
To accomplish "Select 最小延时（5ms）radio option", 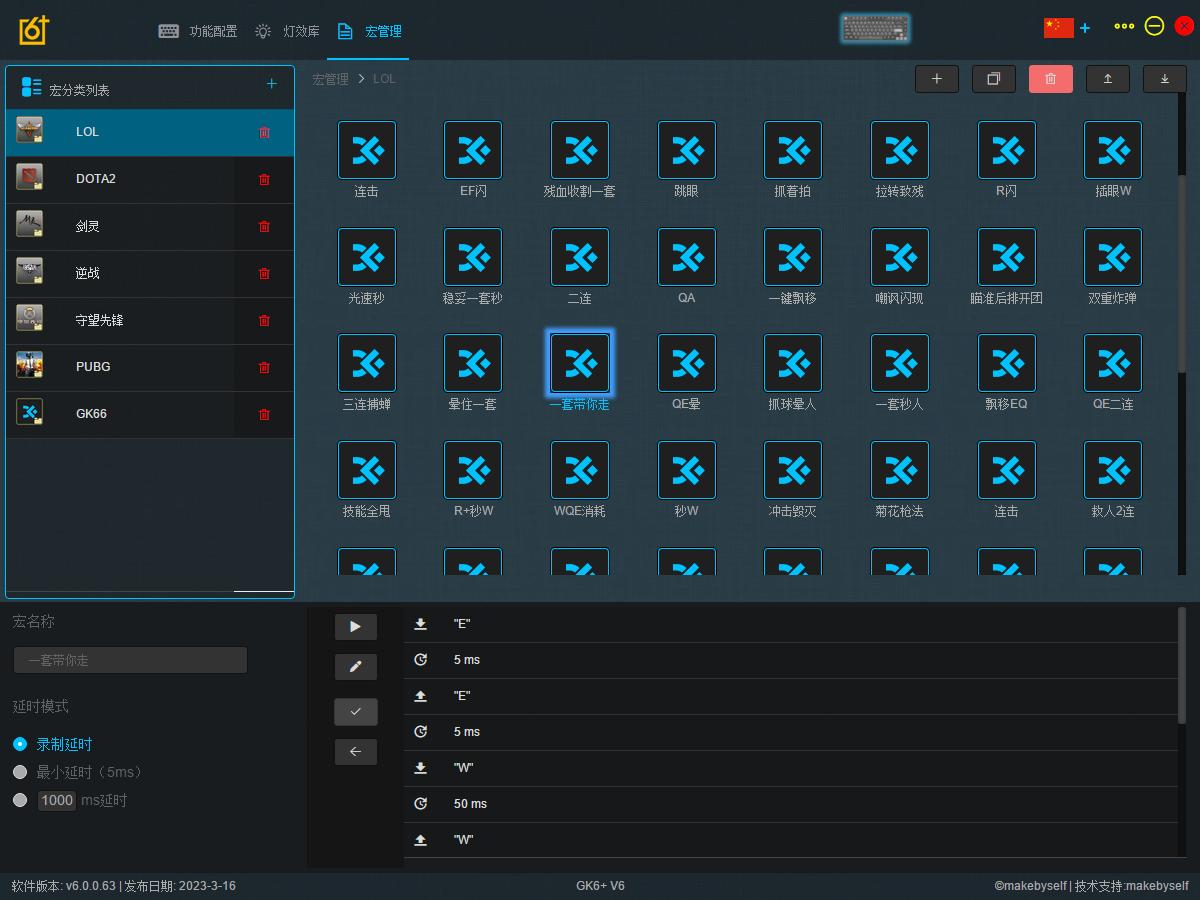I will (x=20, y=772).
